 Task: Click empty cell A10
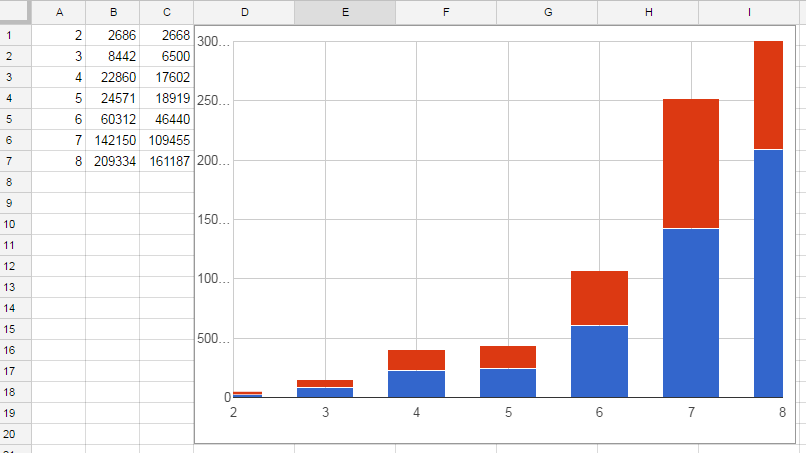(58, 224)
